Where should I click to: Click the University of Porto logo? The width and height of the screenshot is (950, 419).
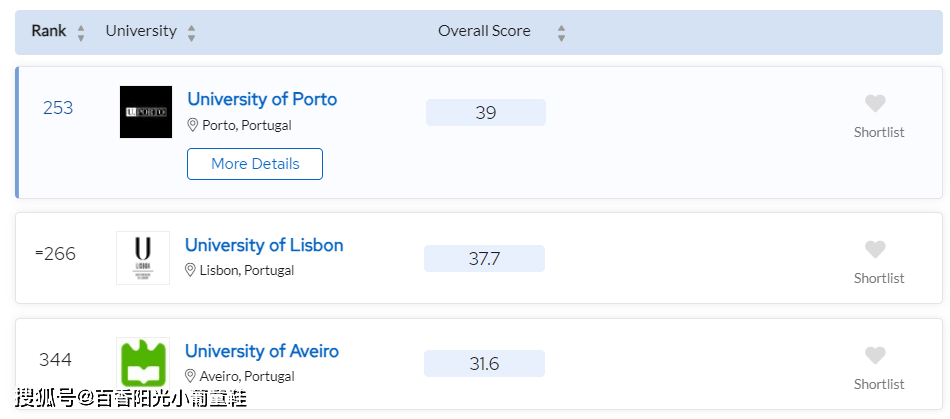(145, 112)
